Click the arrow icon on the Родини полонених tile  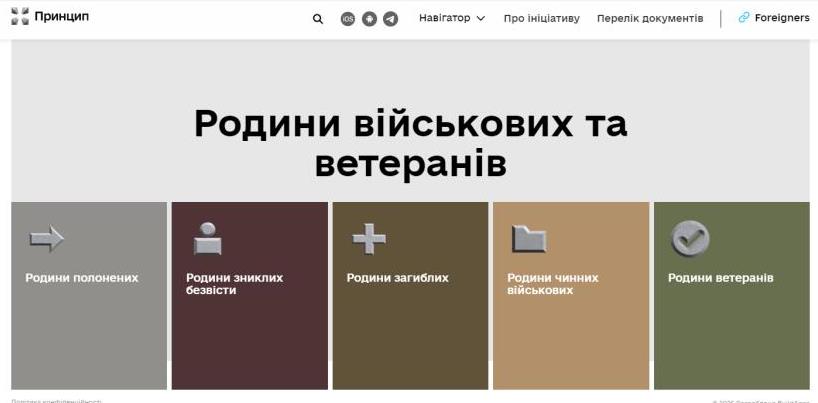click(46, 239)
